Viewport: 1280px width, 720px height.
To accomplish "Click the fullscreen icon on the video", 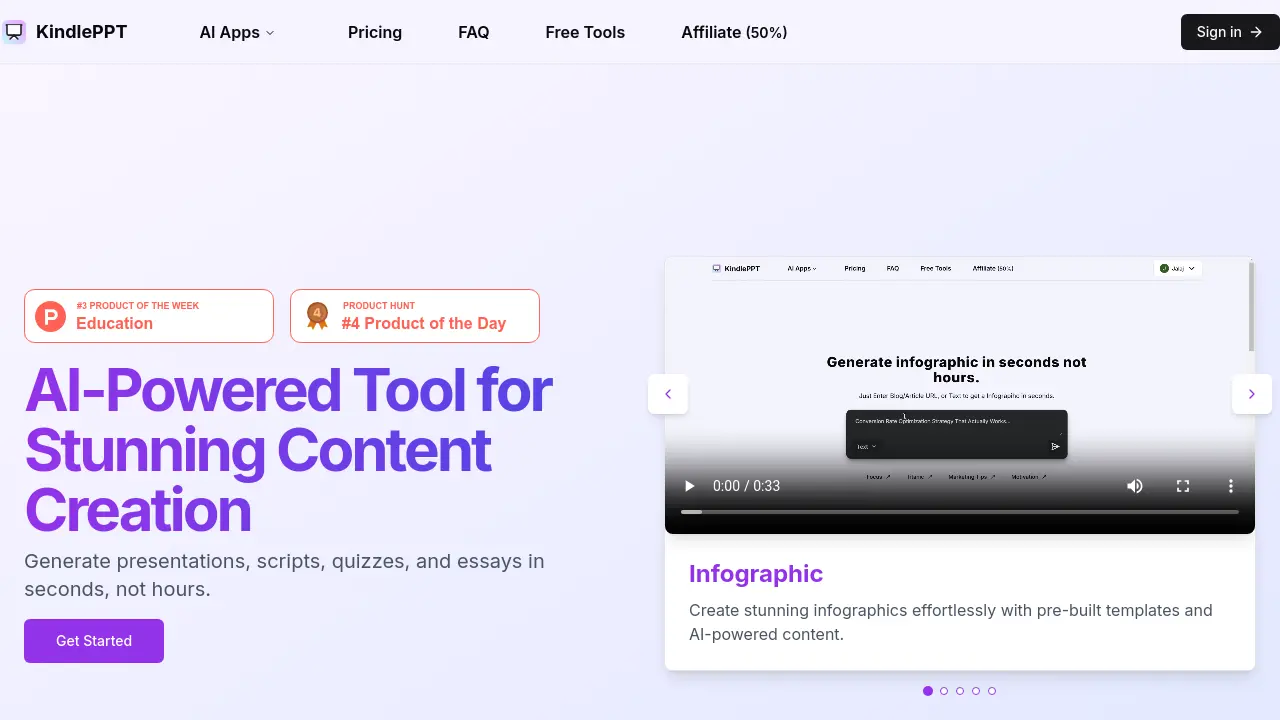I will (1183, 486).
